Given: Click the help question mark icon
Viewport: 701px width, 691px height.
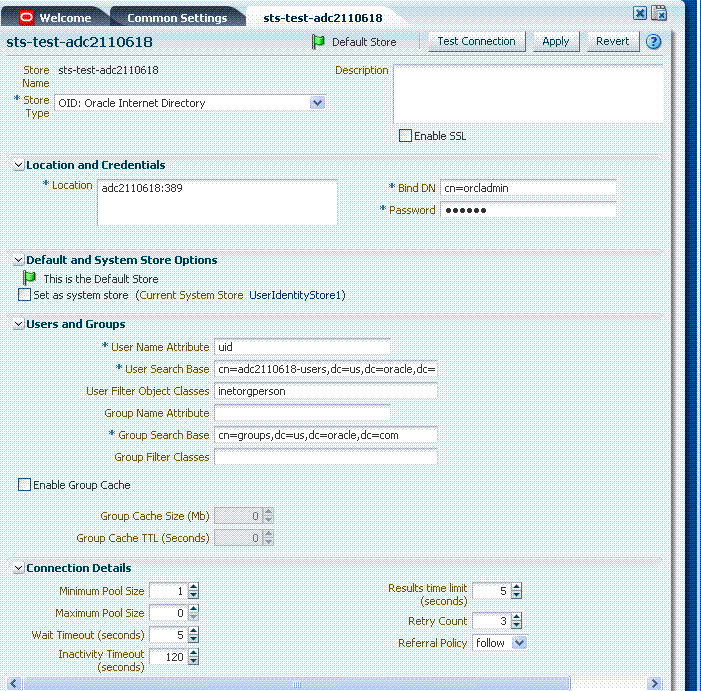Looking at the screenshot, I should tap(654, 42).
